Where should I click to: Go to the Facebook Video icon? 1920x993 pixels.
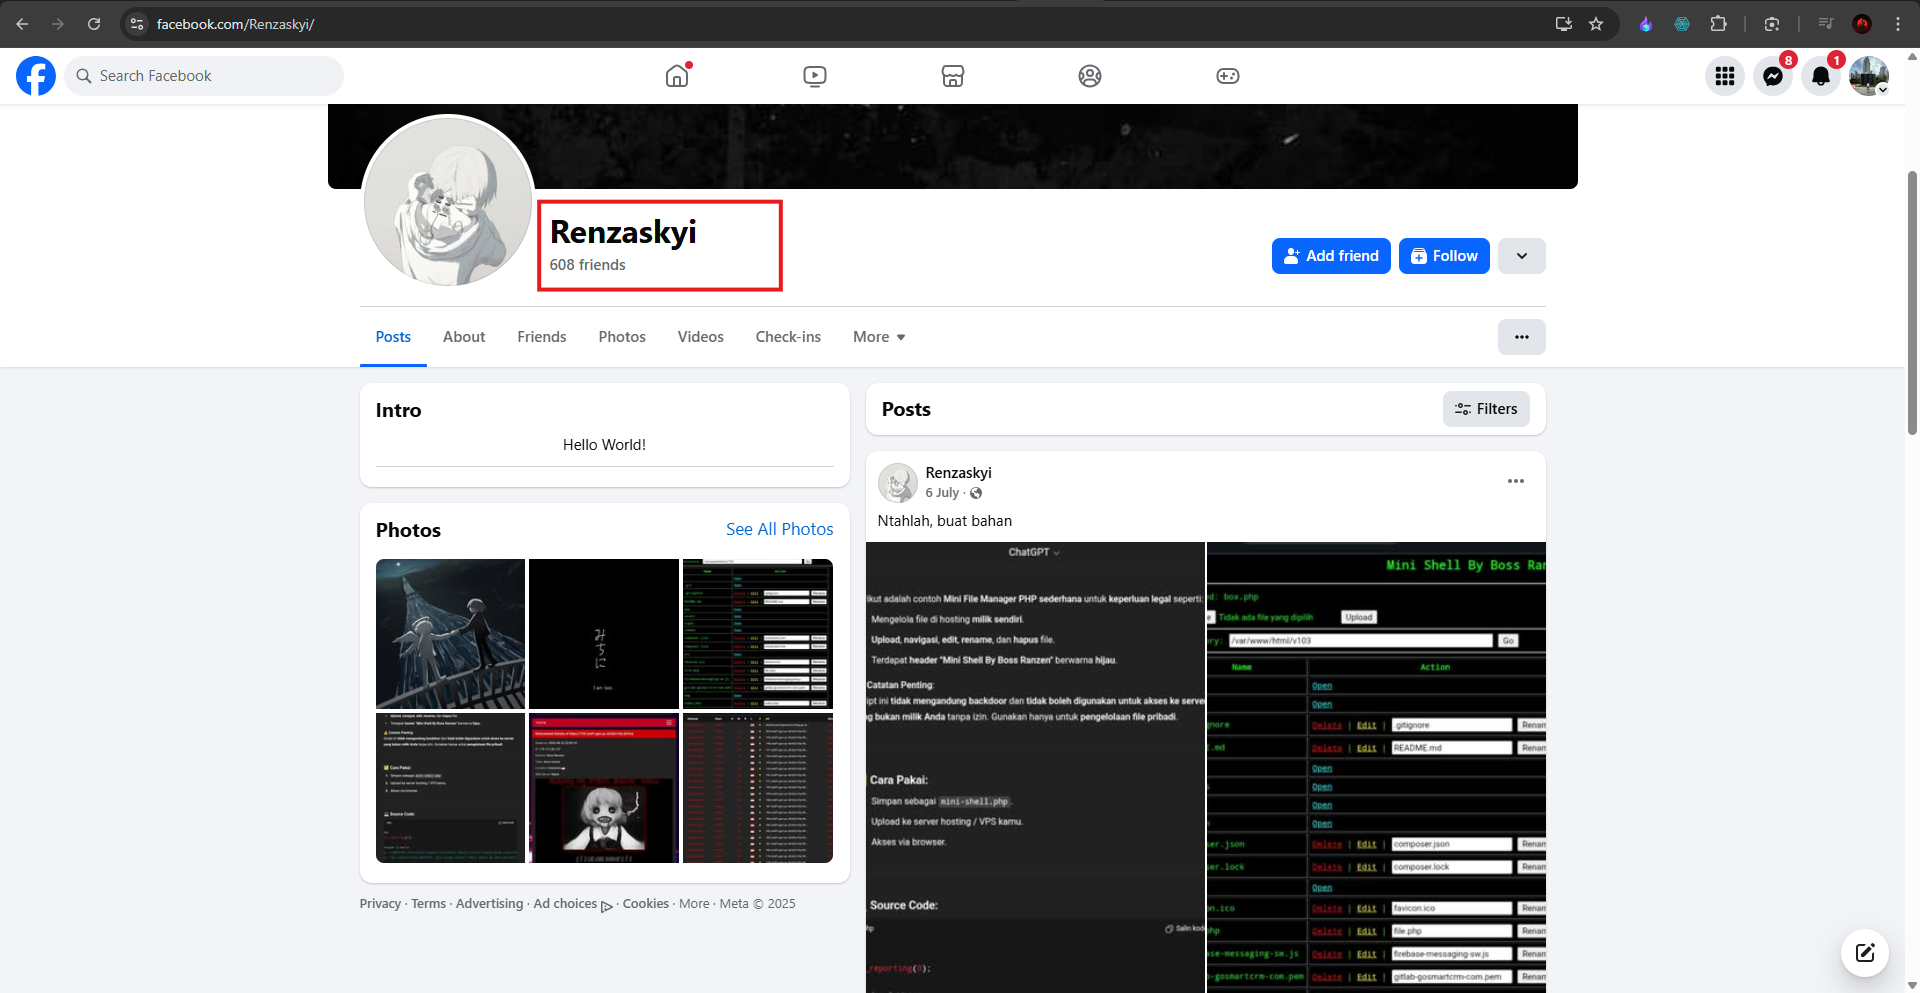tap(815, 76)
